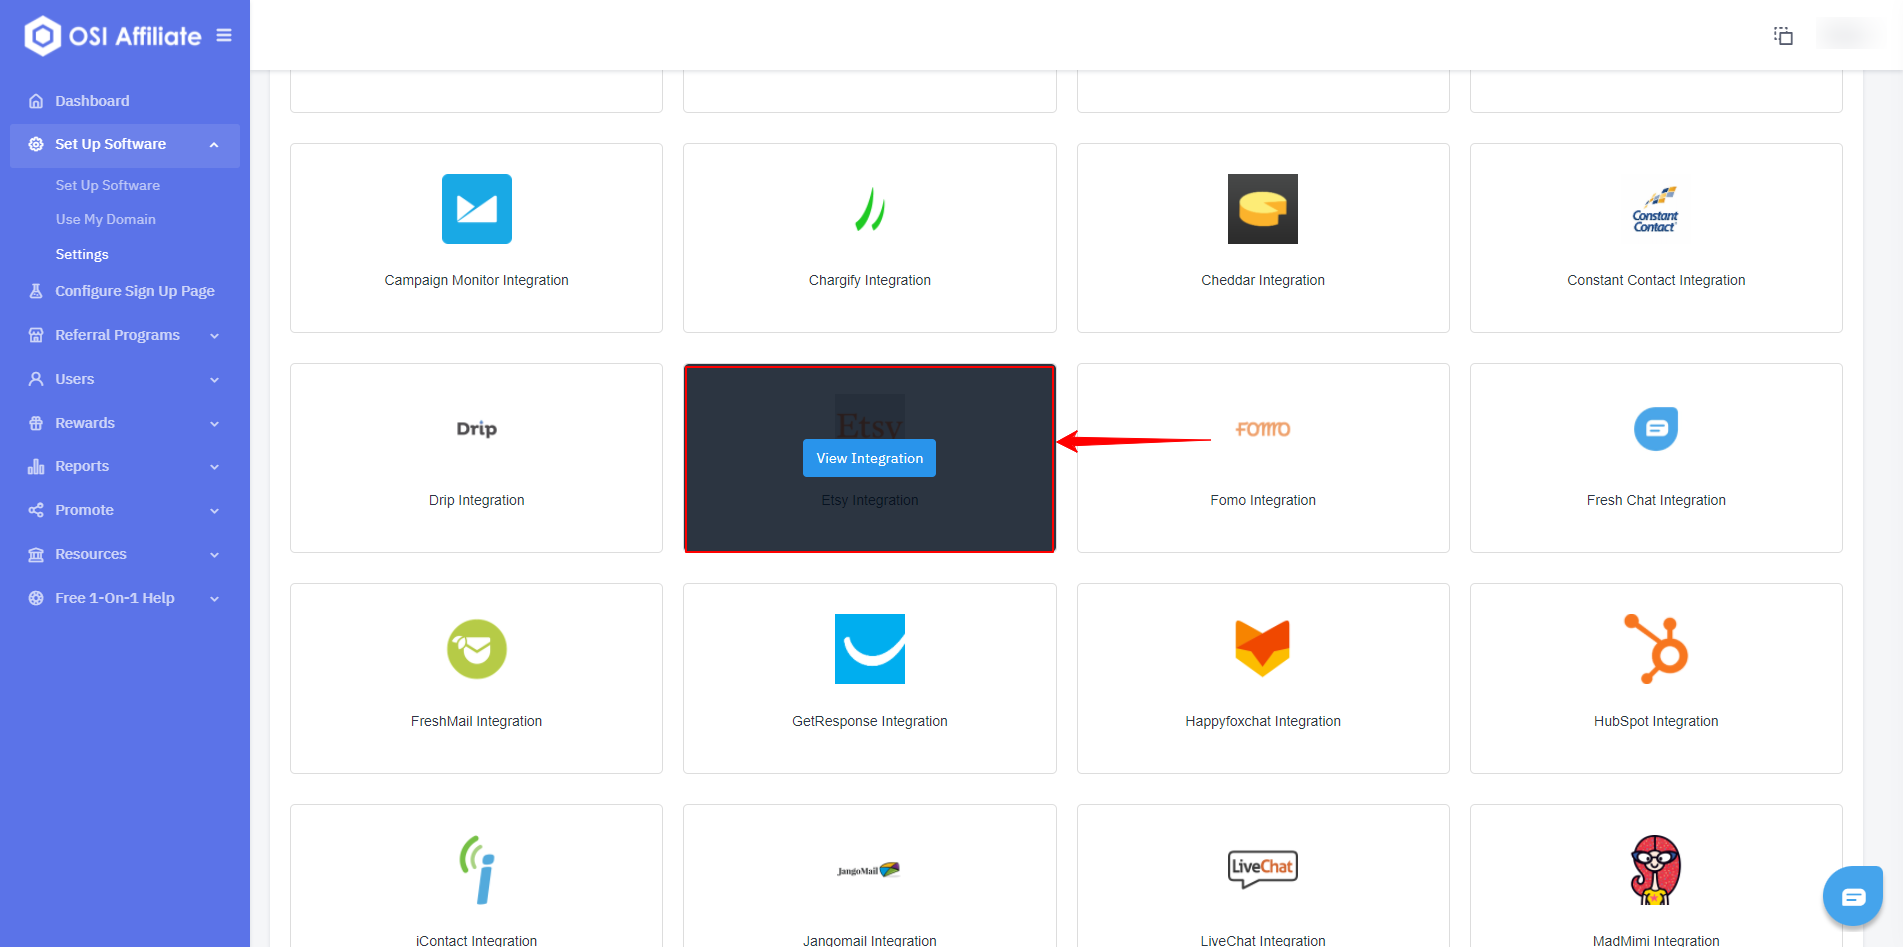Click the View Integration button for Etsy
1903x947 pixels.
870,458
